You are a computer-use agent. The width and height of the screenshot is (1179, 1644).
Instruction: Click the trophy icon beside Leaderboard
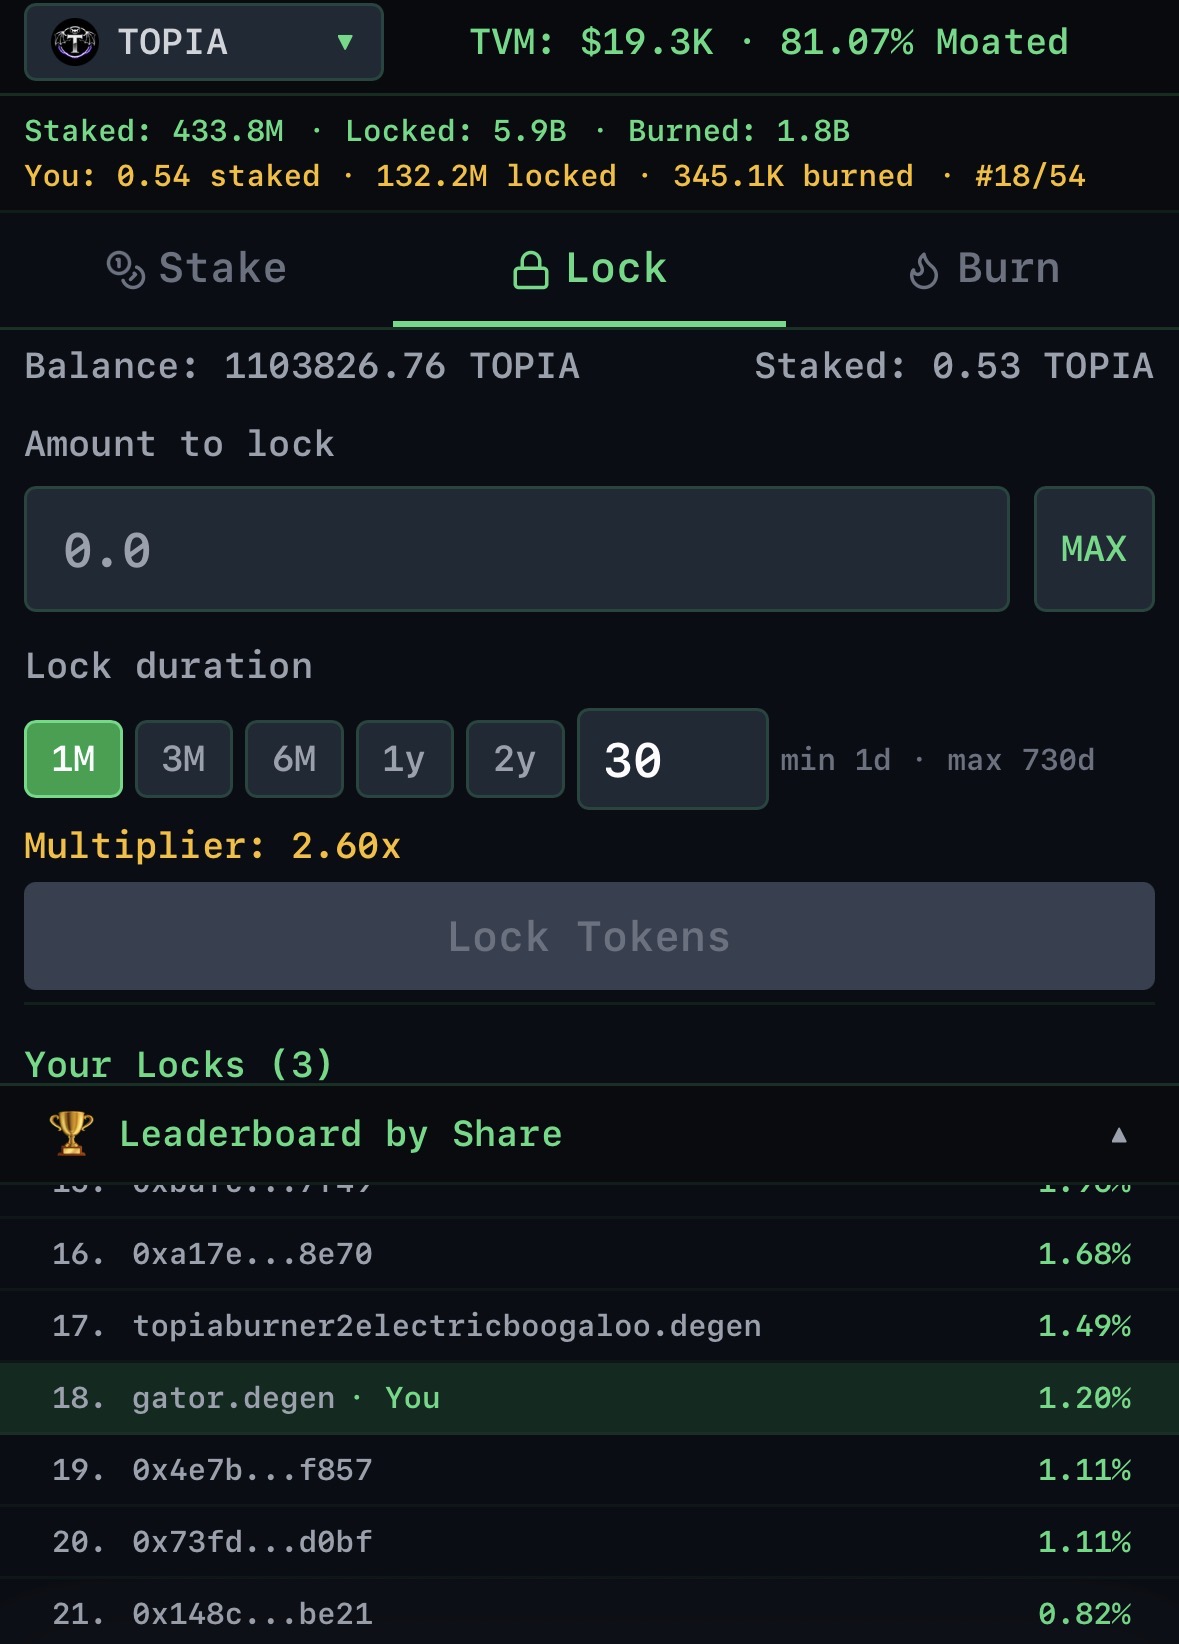tap(71, 1134)
